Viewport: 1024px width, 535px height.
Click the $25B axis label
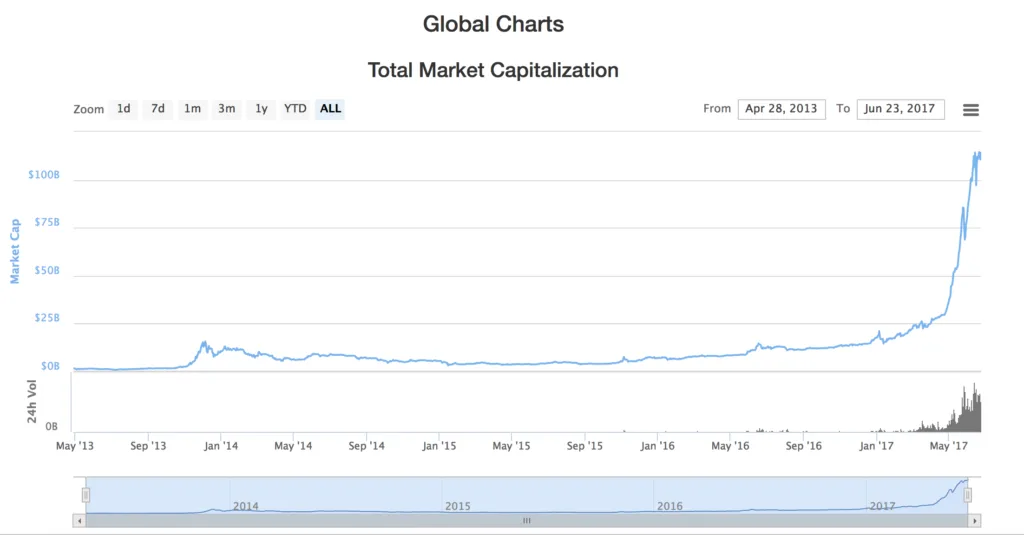pyautogui.click(x=47, y=318)
